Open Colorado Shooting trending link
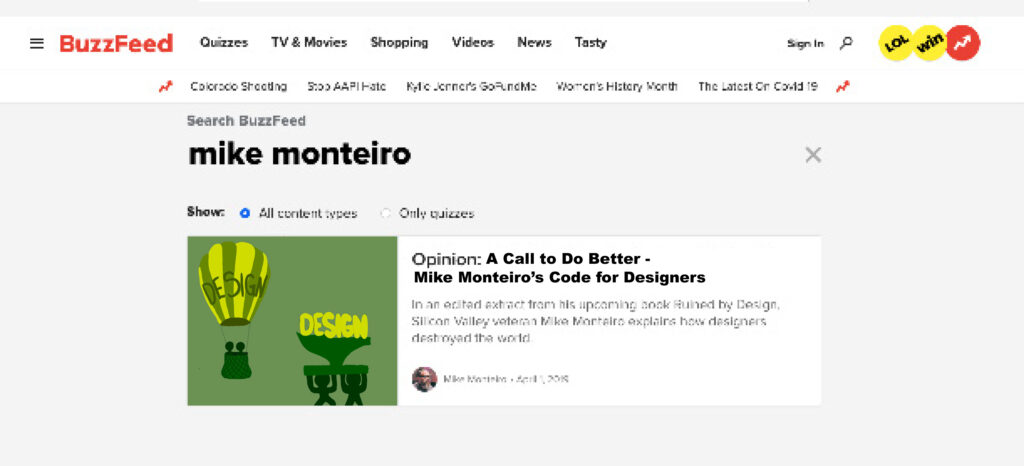 click(x=238, y=86)
